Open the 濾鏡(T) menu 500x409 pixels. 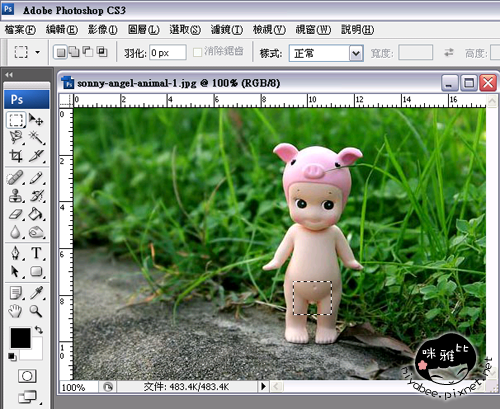(227, 30)
